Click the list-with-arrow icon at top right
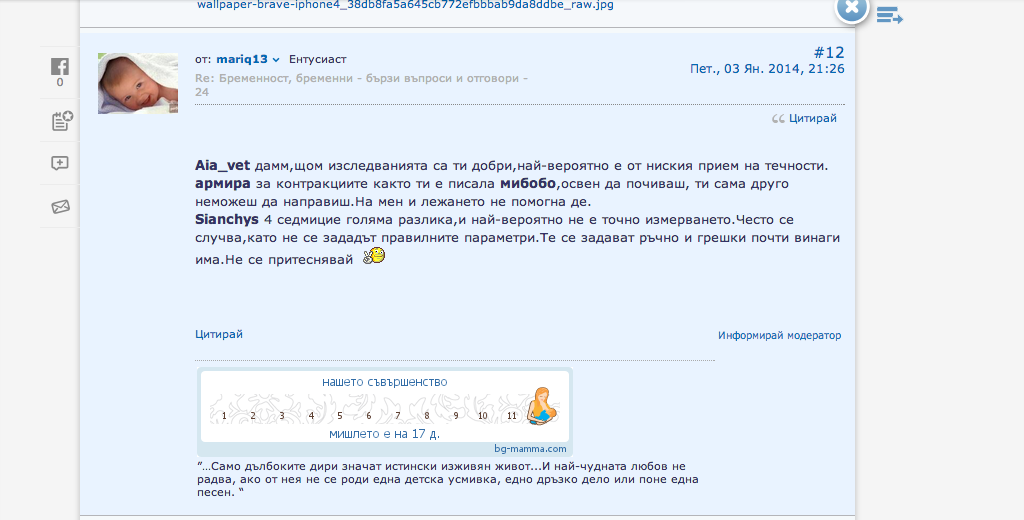The image size is (1024, 520). tap(889, 14)
